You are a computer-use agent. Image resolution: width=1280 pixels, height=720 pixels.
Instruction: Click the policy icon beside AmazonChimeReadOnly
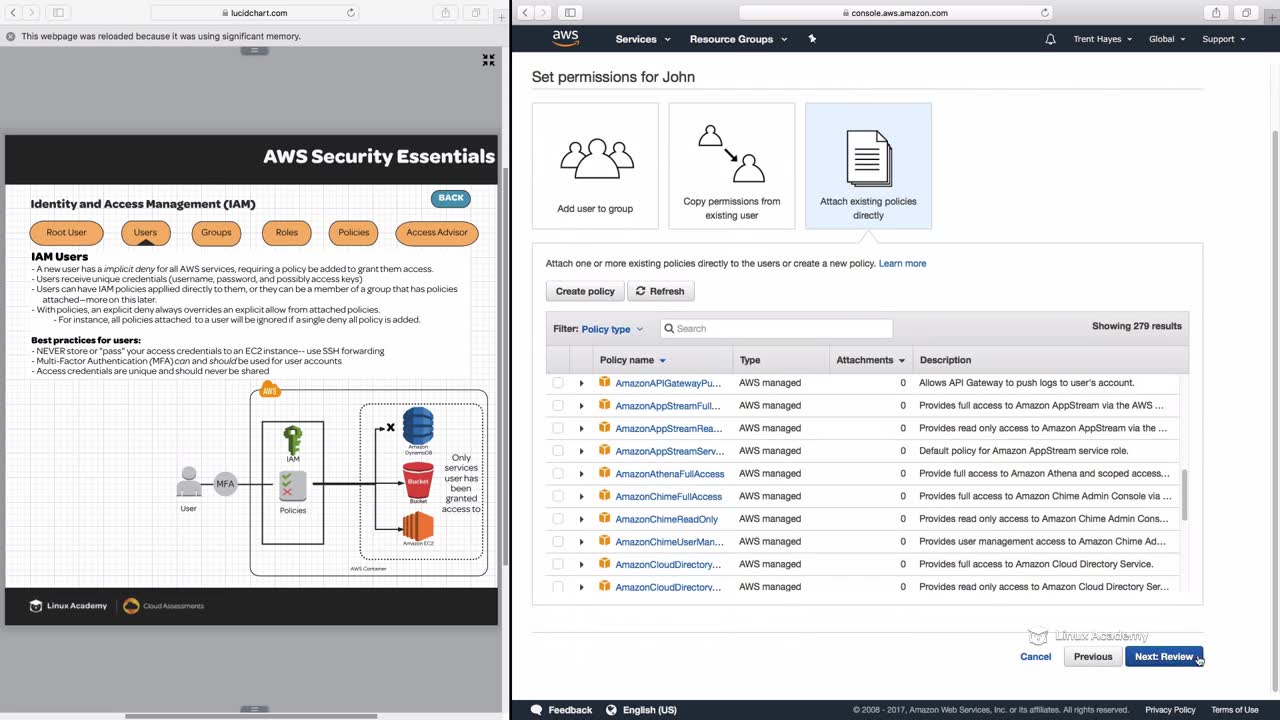tap(604, 518)
